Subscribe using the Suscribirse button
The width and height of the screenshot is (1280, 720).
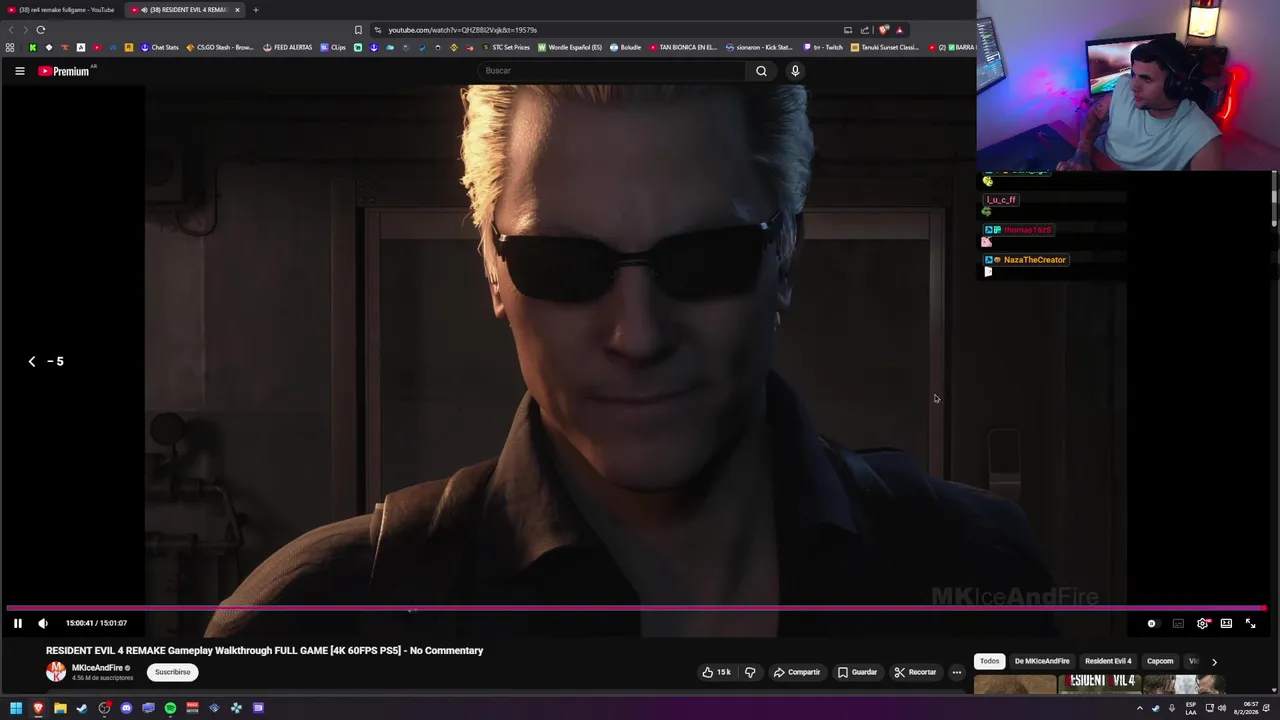pos(172,672)
